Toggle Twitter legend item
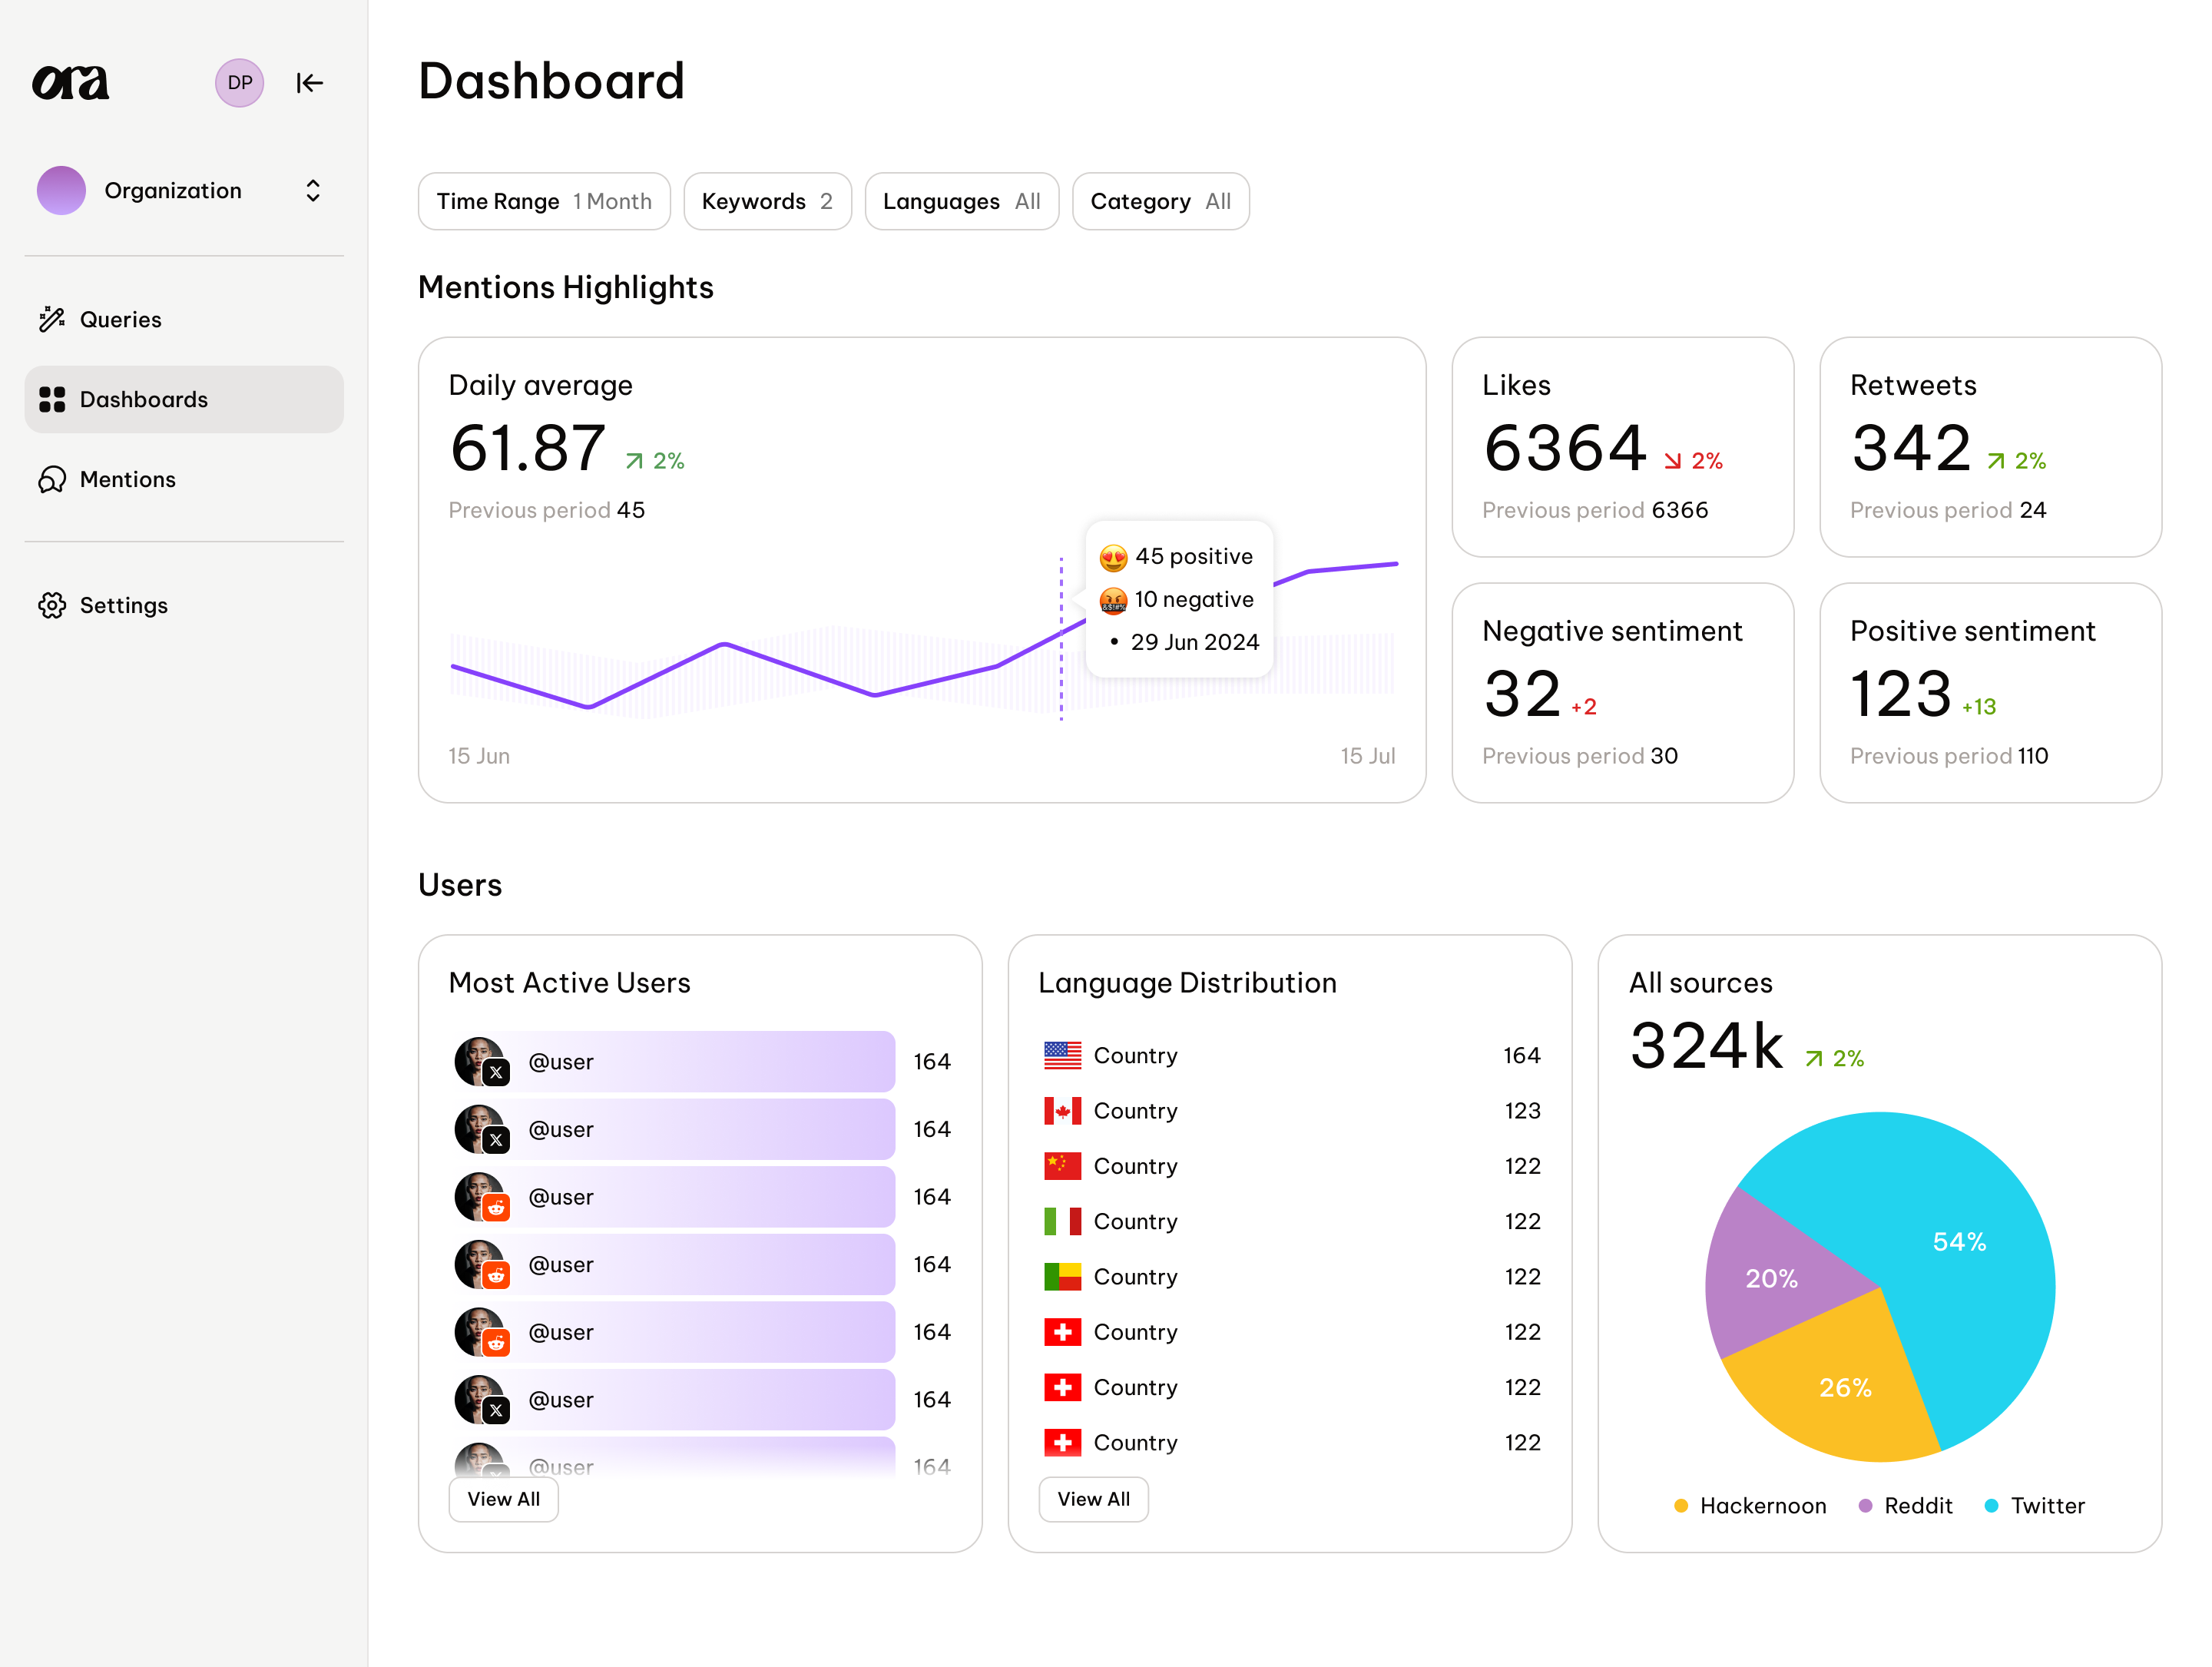This screenshot has width=2212, height=1667. click(x=2034, y=1505)
